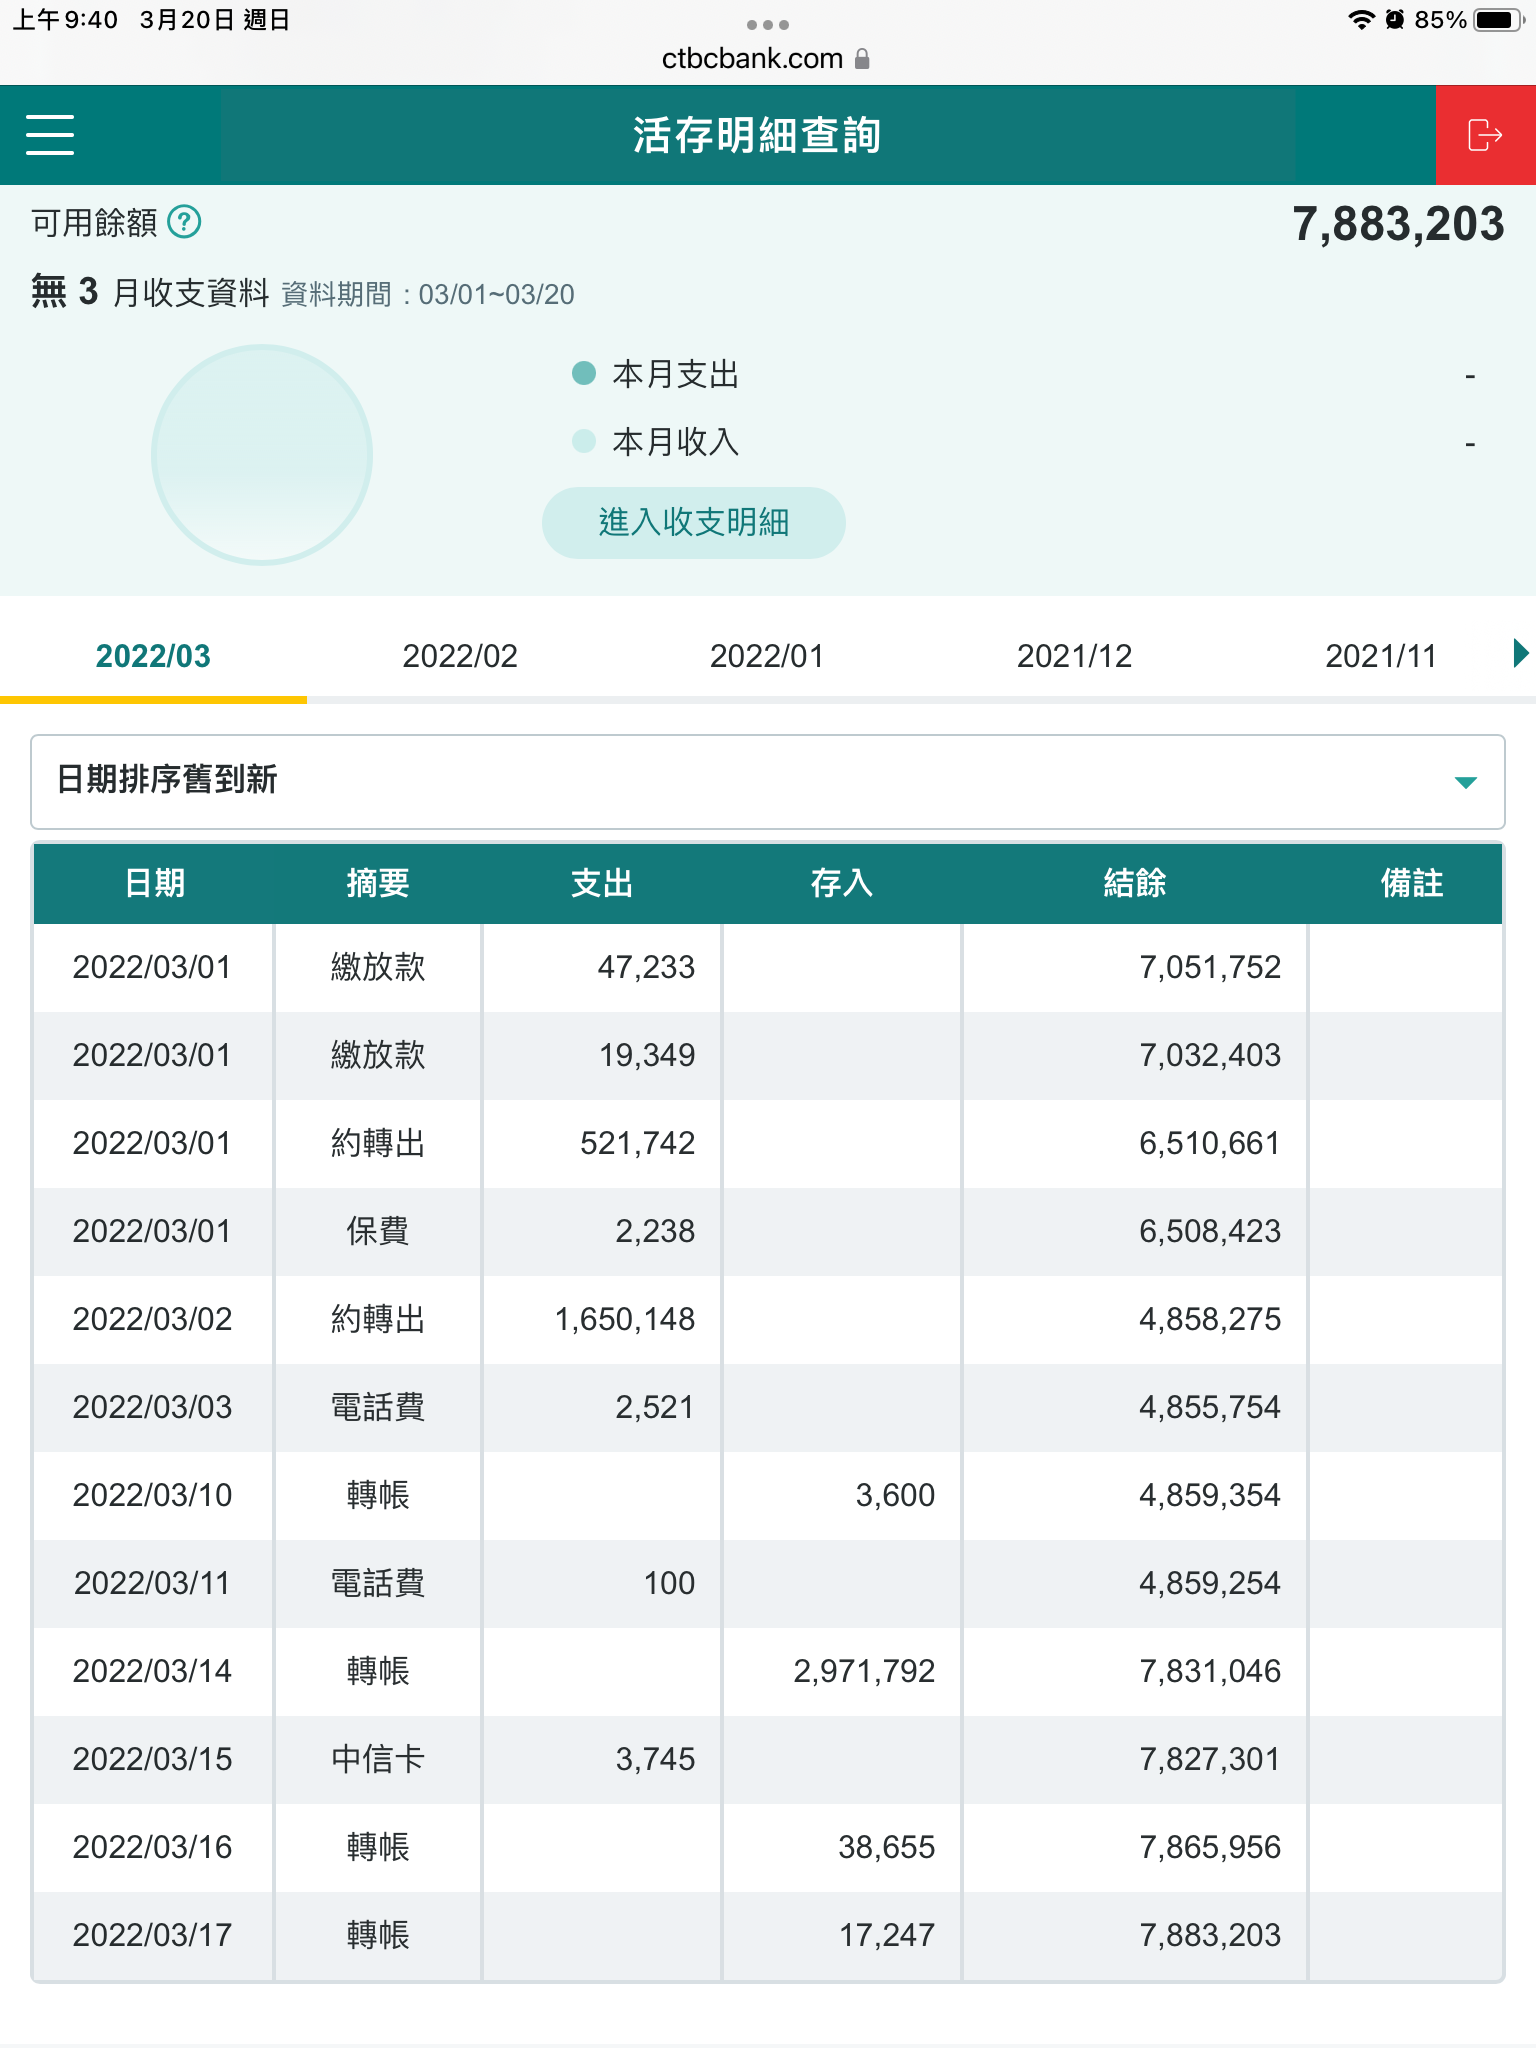1536x2048 pixels.
Task: Tap the lock icon beside ctbcbank.com
Action: (x=863, y=59)
